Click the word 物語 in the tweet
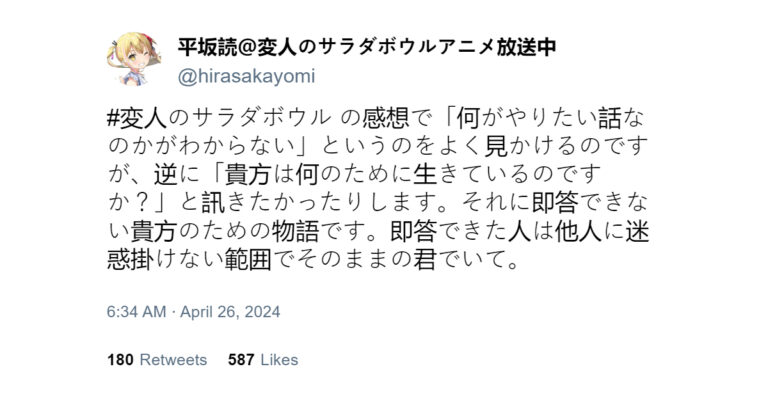Screen dimensions: 768x401 pos(295,231)
